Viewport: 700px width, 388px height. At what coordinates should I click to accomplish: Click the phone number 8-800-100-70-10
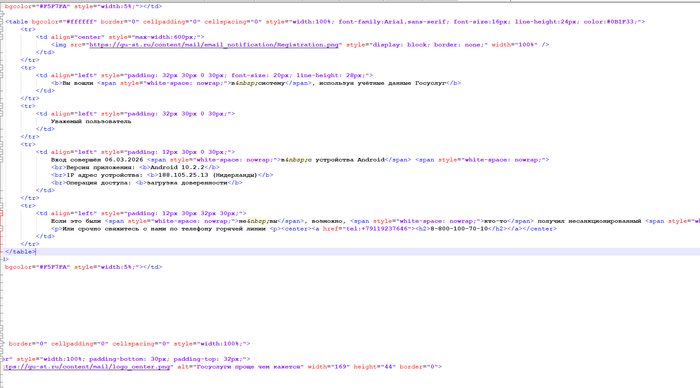pyautogui.click(x=459, y=229)
